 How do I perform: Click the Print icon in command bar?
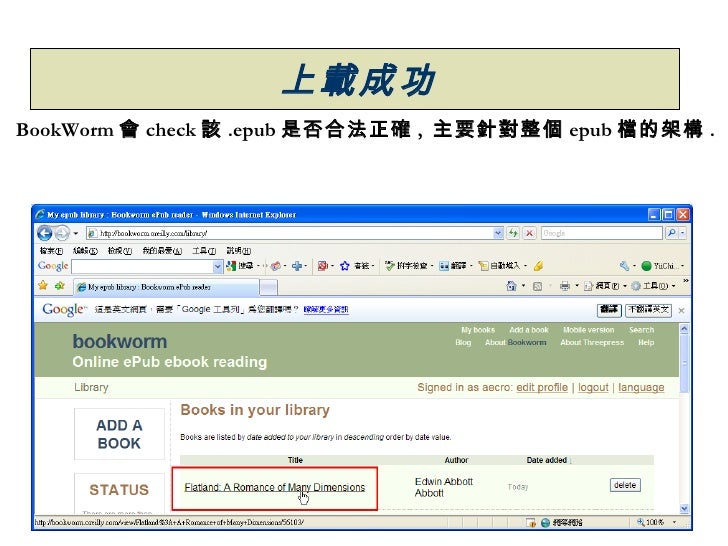coord(565,286)
